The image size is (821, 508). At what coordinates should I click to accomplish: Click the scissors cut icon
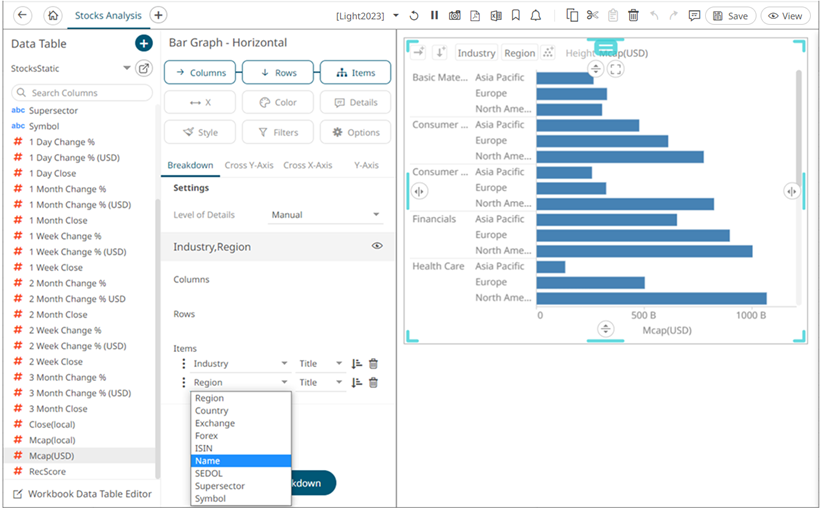tap(592, 16)
